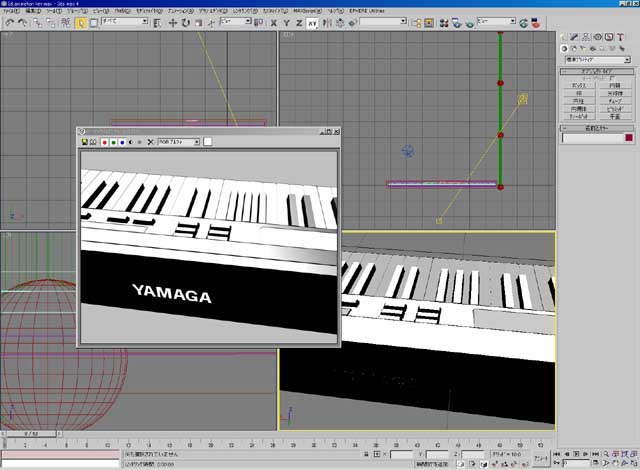Screen dimensions: 640x470
Task: Toggle monochrome display in render window
Action: pyautogui.click(x=140, y=142)
